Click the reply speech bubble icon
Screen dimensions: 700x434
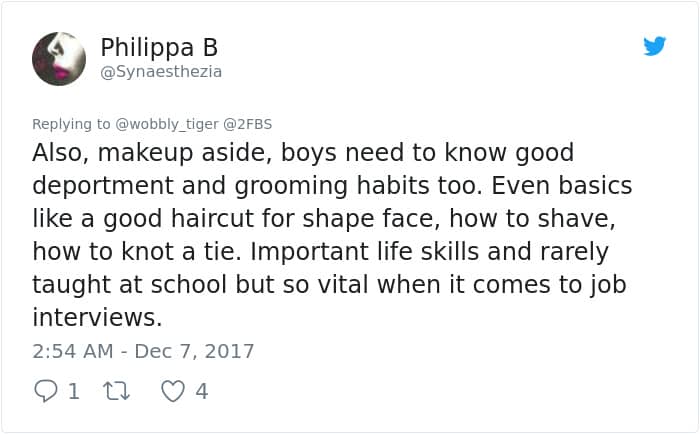coord(46,391)
